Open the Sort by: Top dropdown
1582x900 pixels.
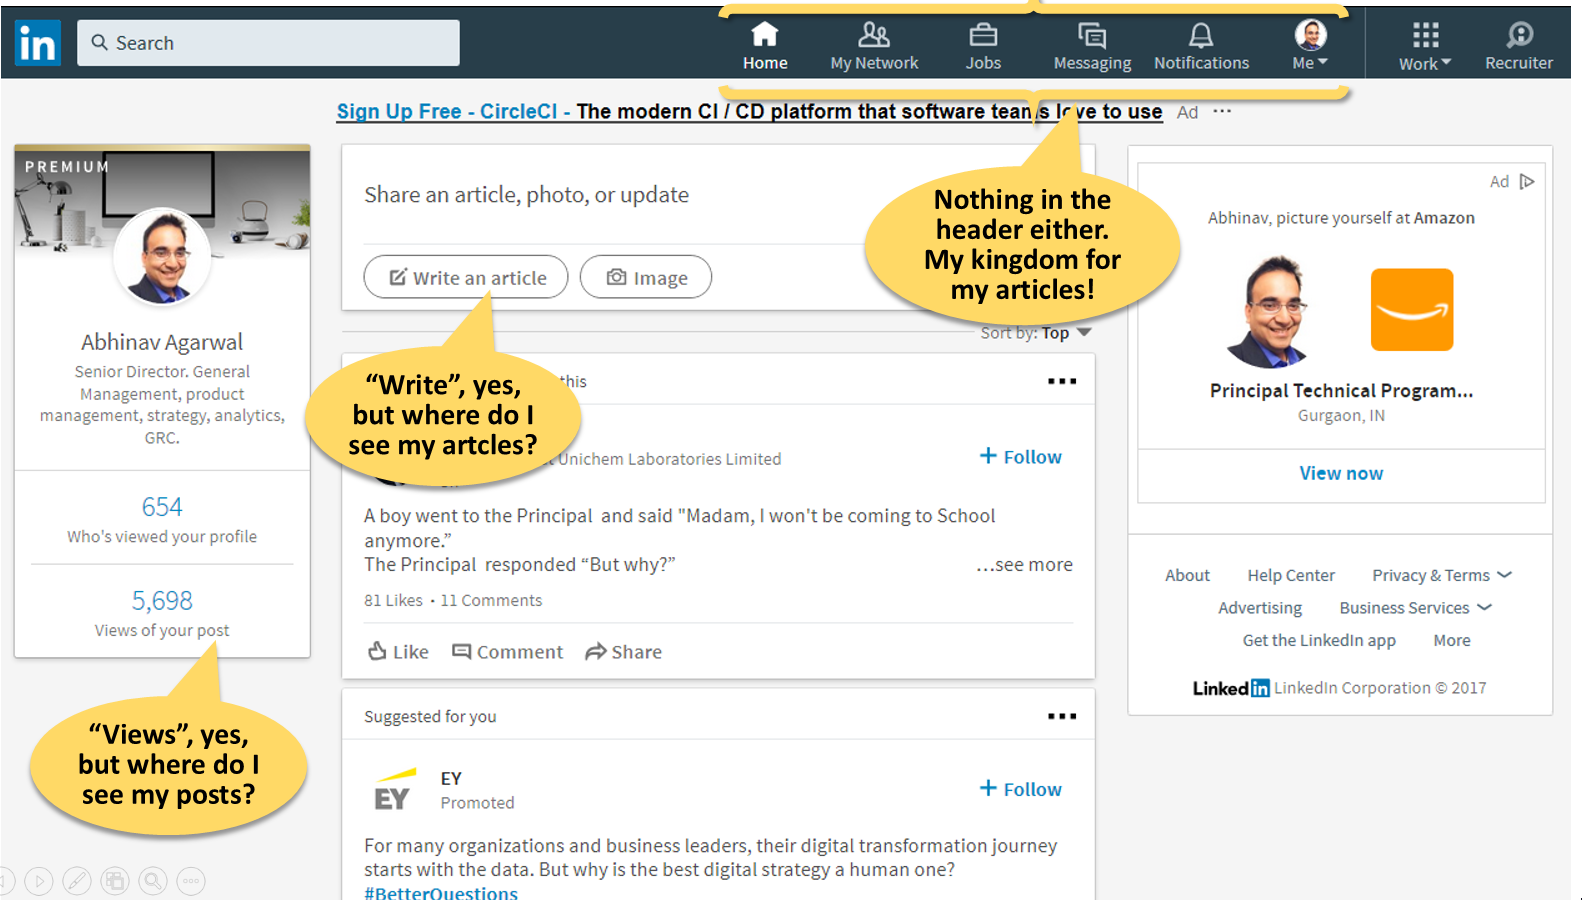click(1036, 333)
